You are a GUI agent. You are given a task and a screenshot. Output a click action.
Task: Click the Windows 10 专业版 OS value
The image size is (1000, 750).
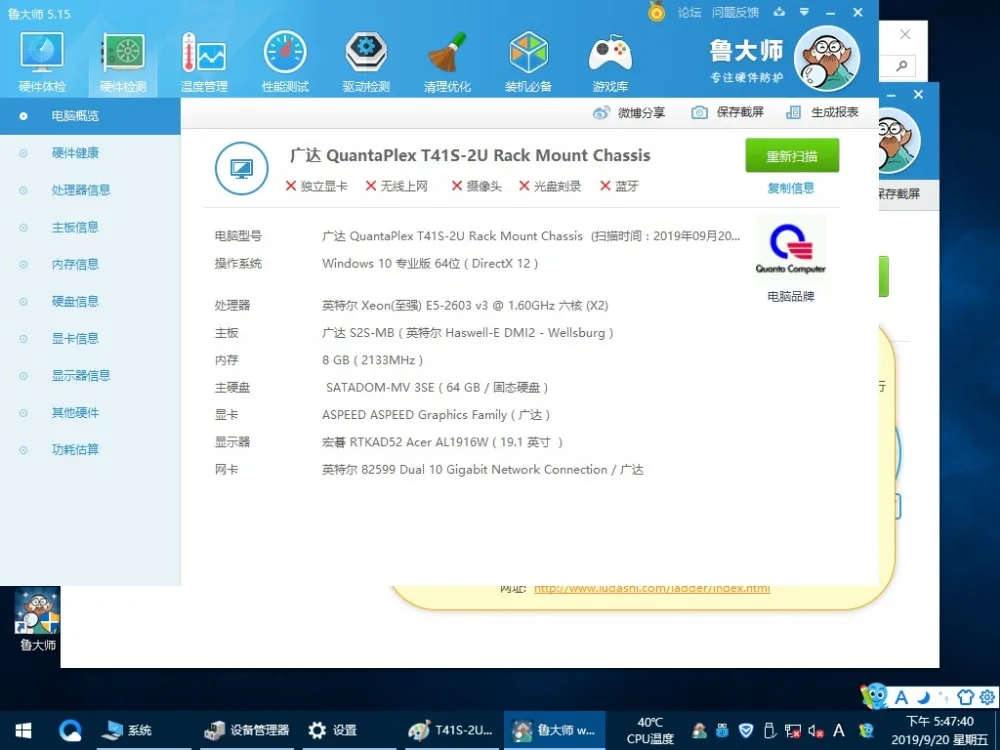tap(430, 264)
